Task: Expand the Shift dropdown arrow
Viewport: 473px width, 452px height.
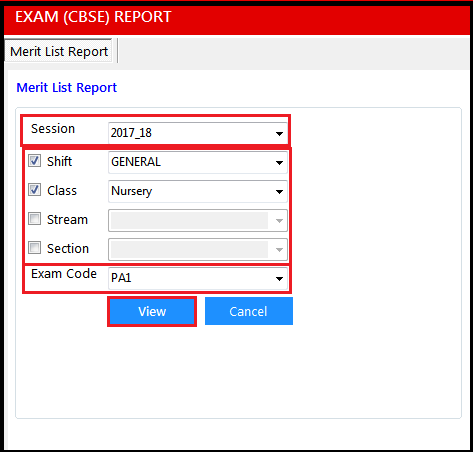Action: (279, 163)
